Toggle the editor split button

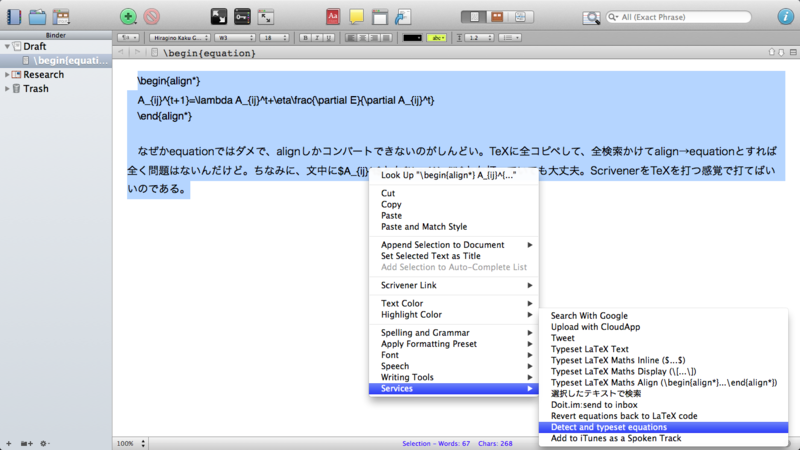793,52
